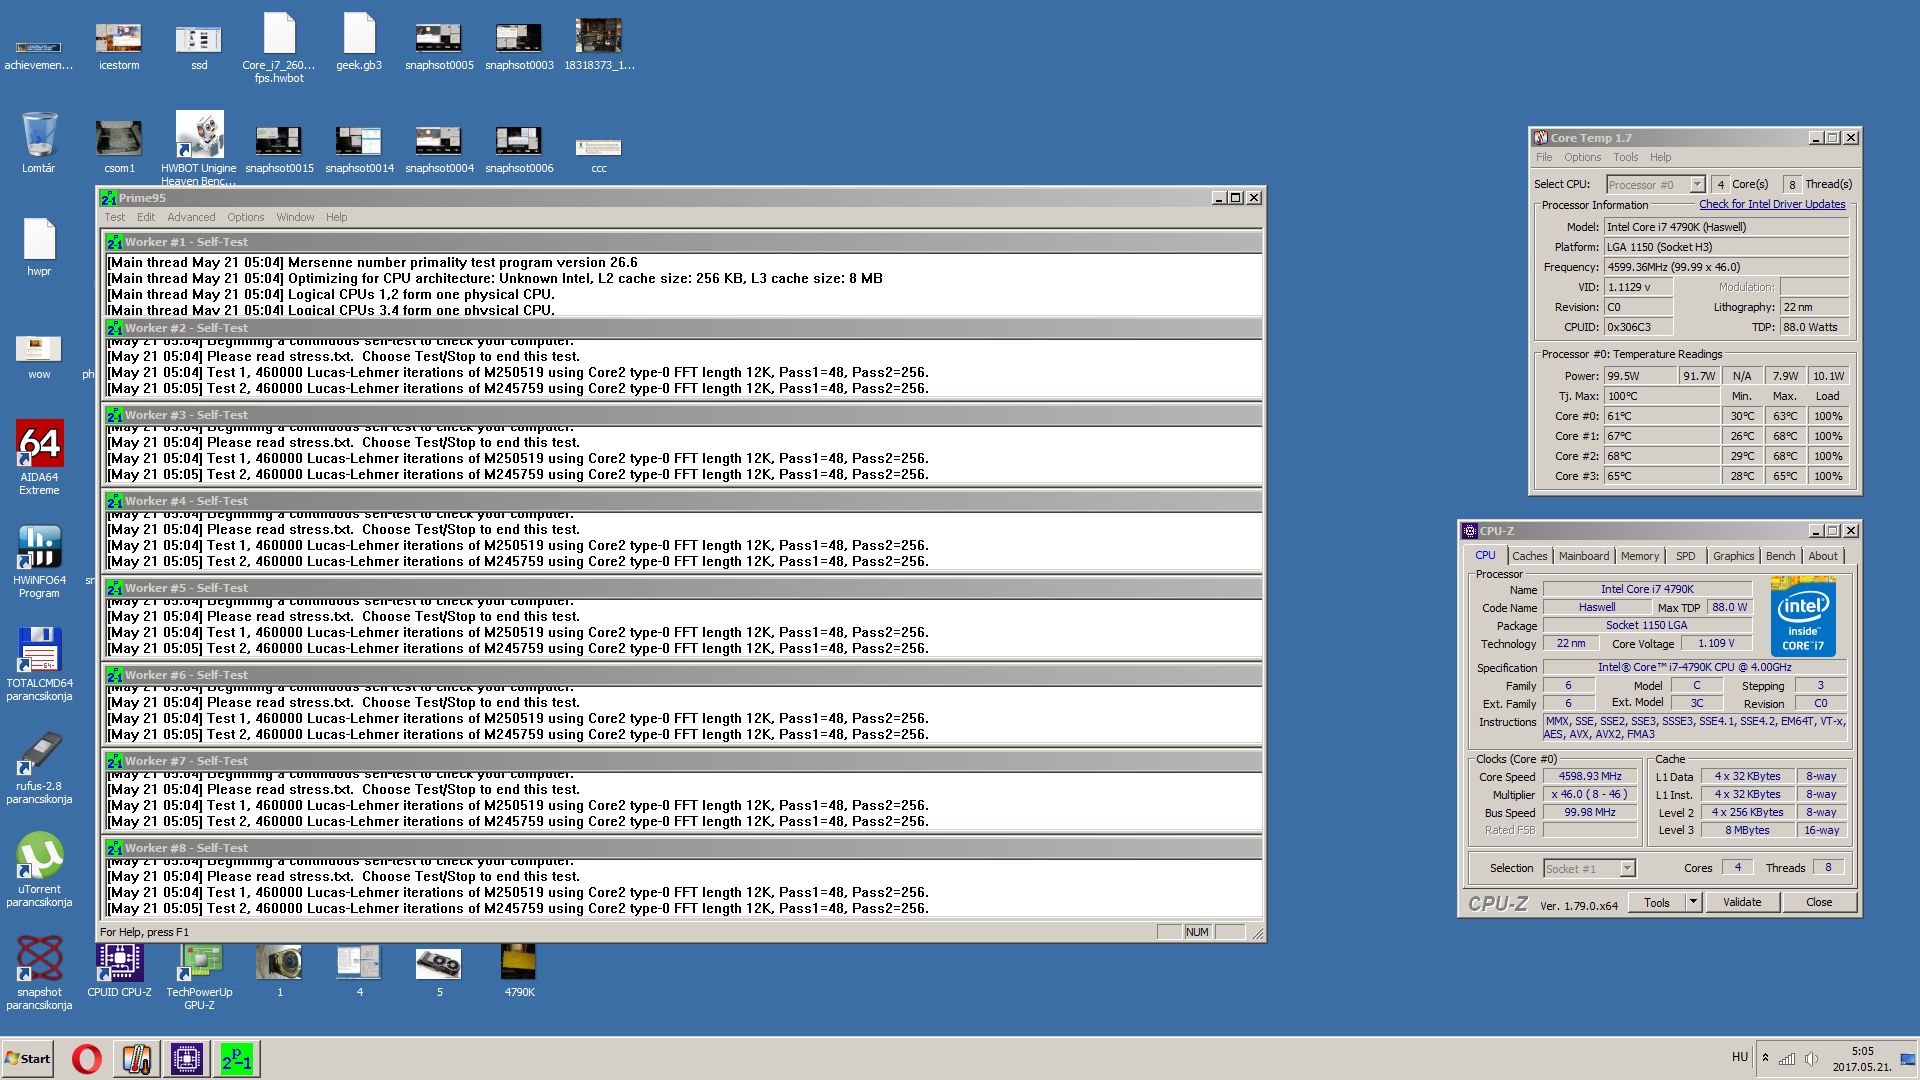Open Core Temp File menu
1920x1080 pixels.
click(x=1544, y=157)
